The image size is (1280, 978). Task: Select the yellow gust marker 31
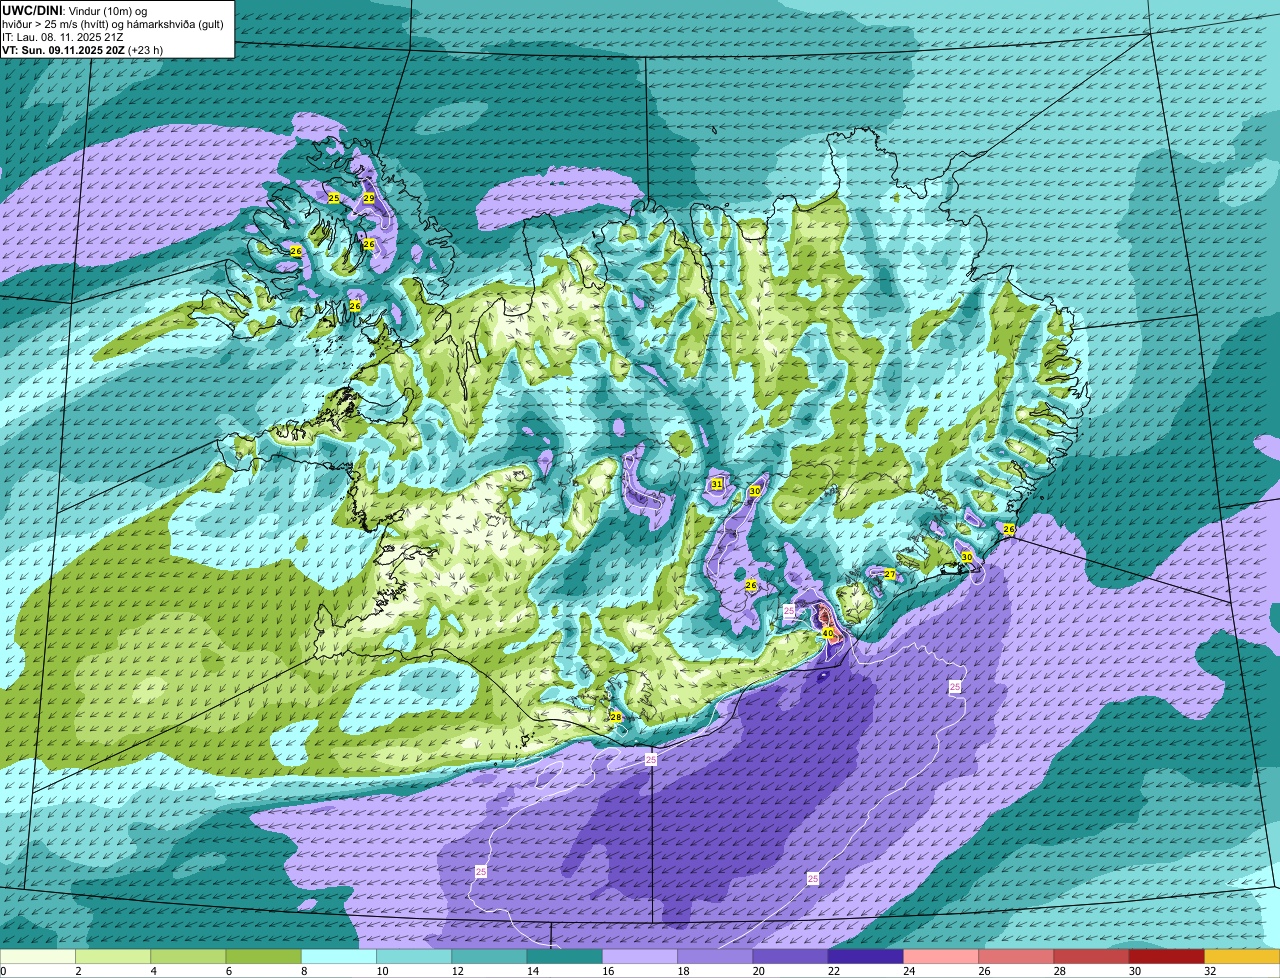pos(716,484)
